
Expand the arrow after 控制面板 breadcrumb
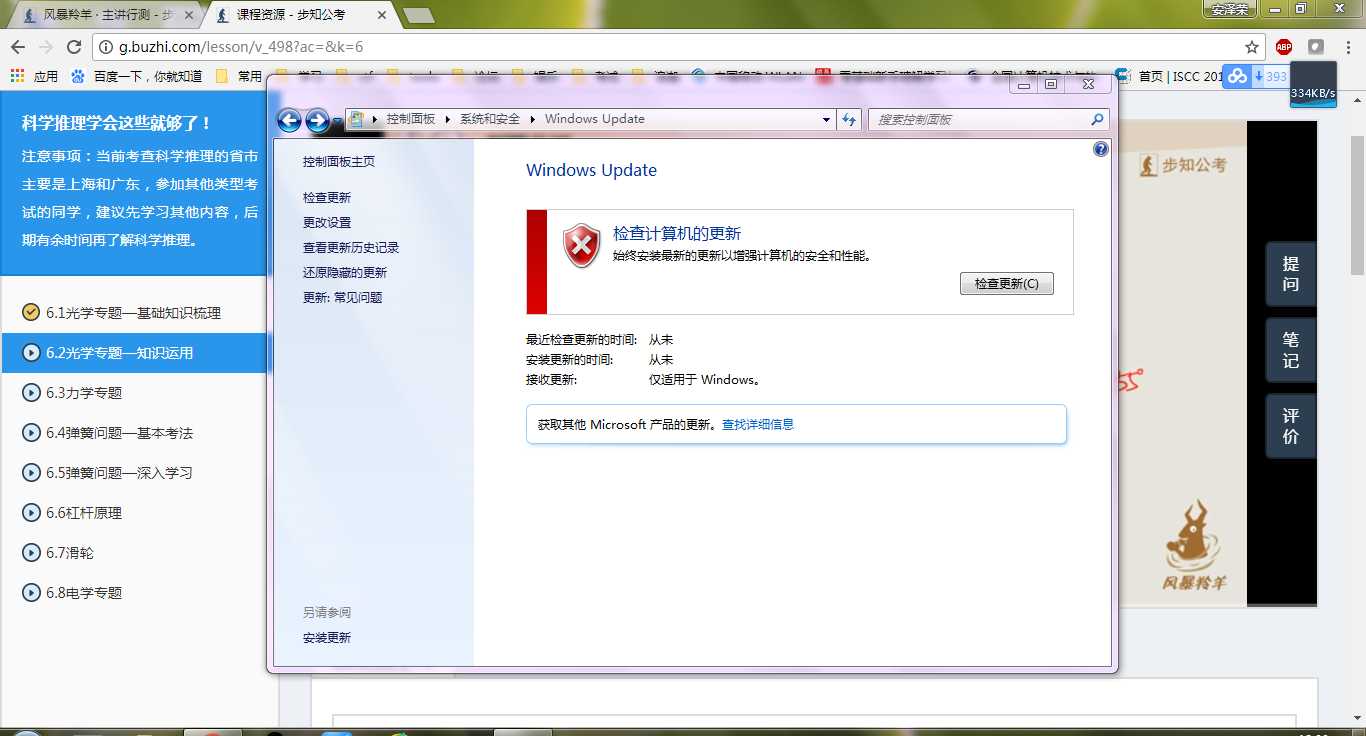447,119
